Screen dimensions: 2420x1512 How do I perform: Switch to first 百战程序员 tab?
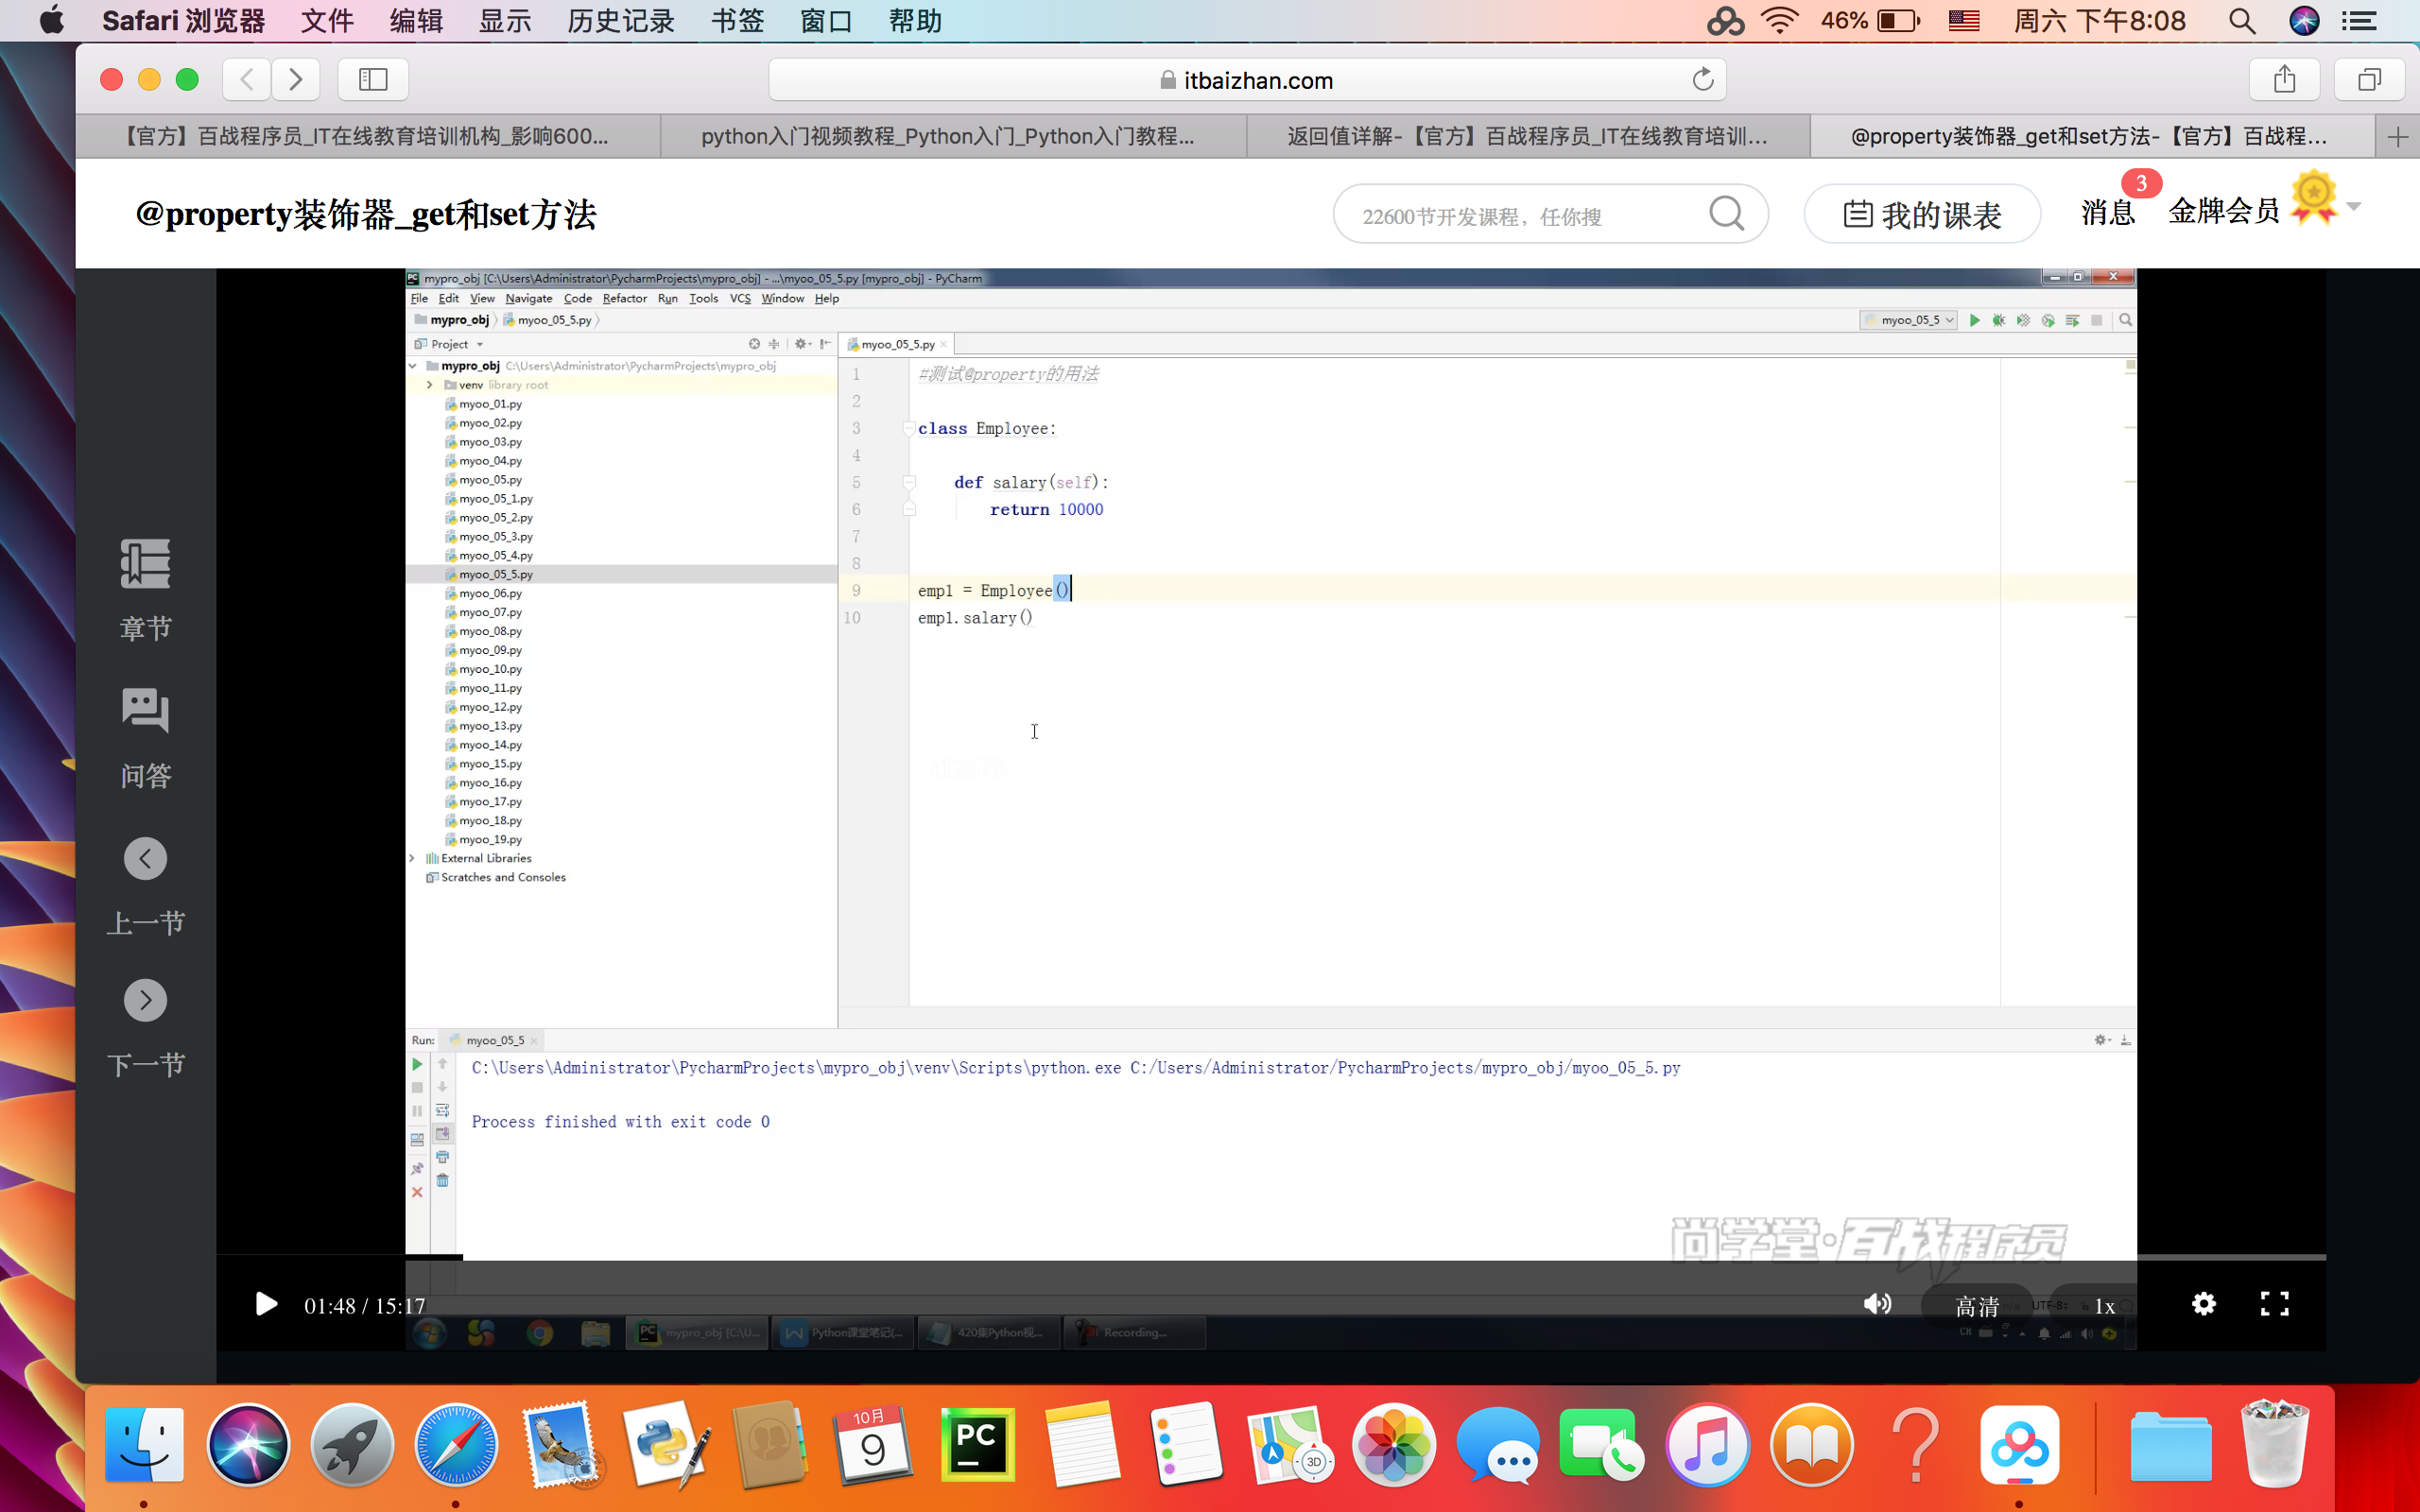(368, 136)
